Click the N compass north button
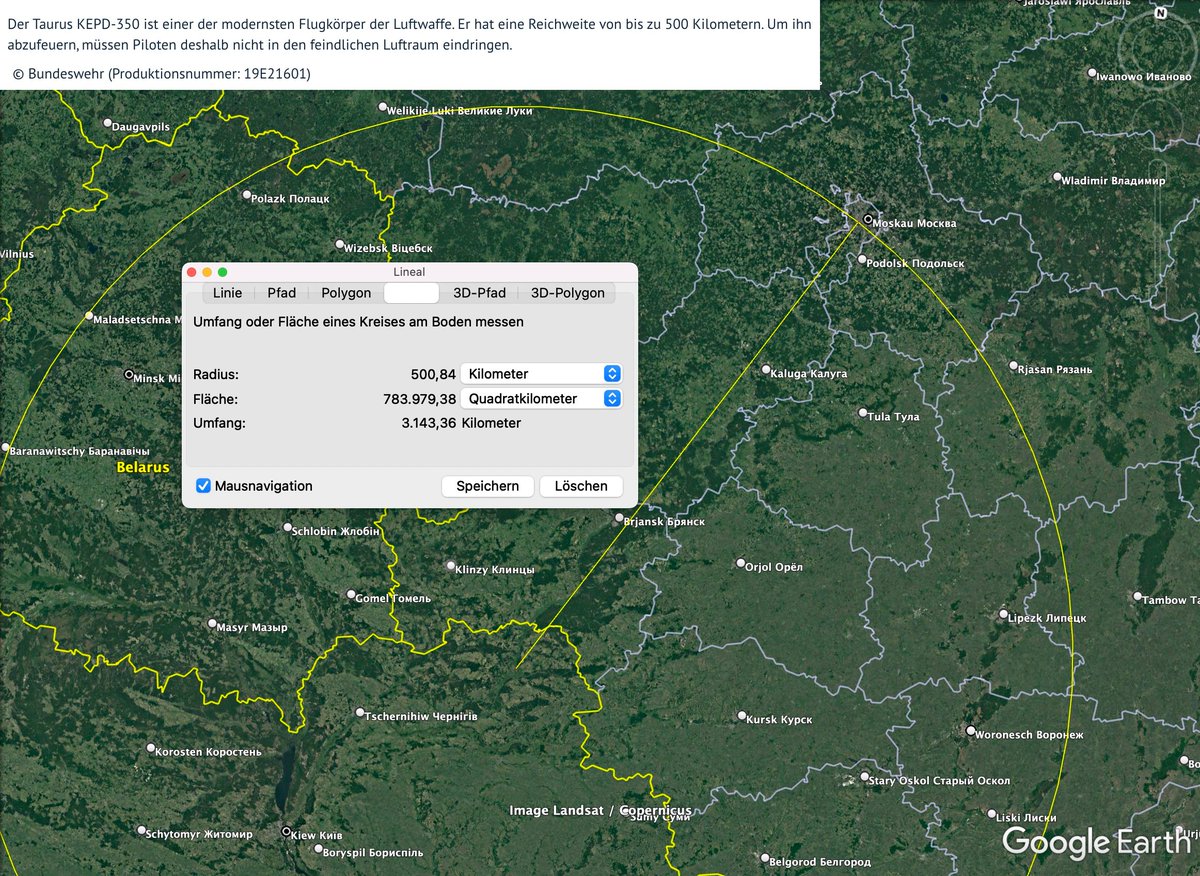Viewport: 1200px width, 876px height. [1160, 14]
